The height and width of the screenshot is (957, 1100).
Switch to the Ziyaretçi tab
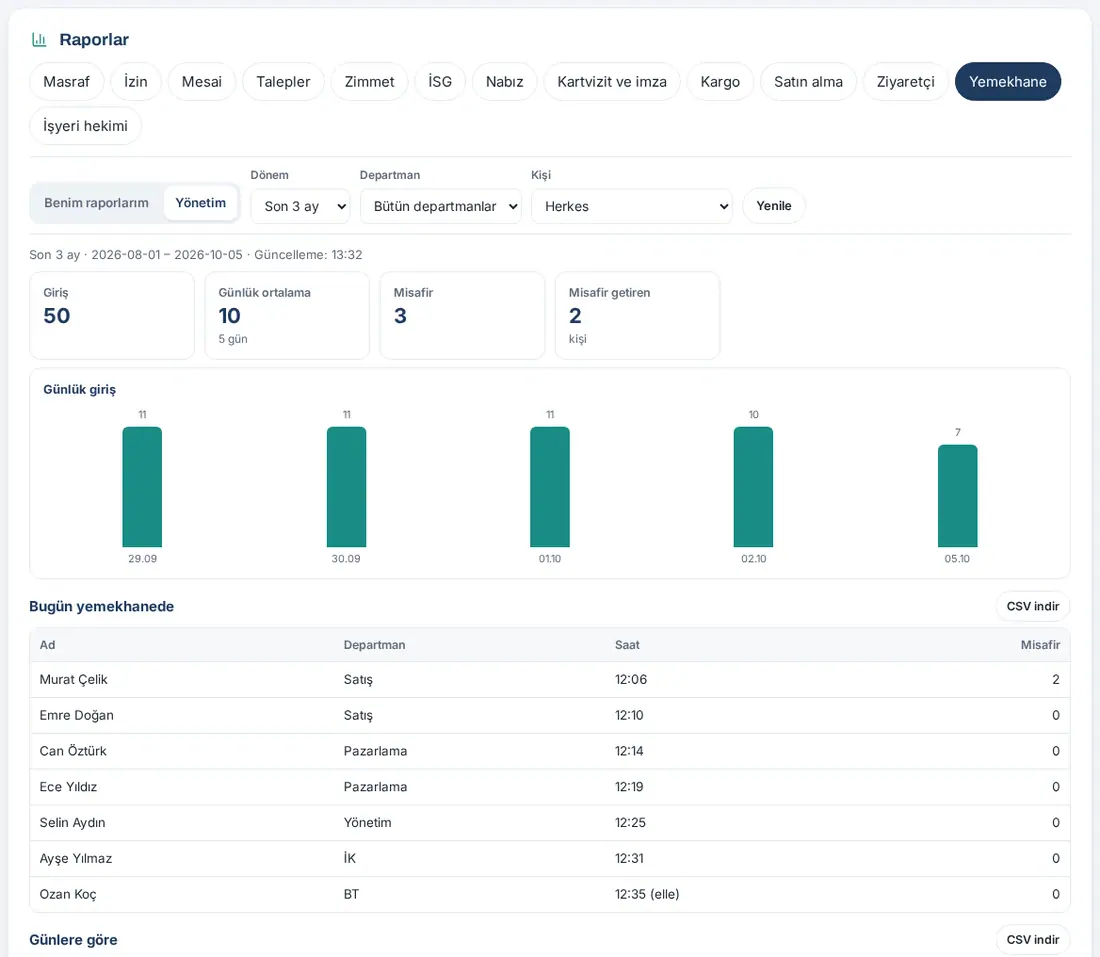tap(905, 81)
